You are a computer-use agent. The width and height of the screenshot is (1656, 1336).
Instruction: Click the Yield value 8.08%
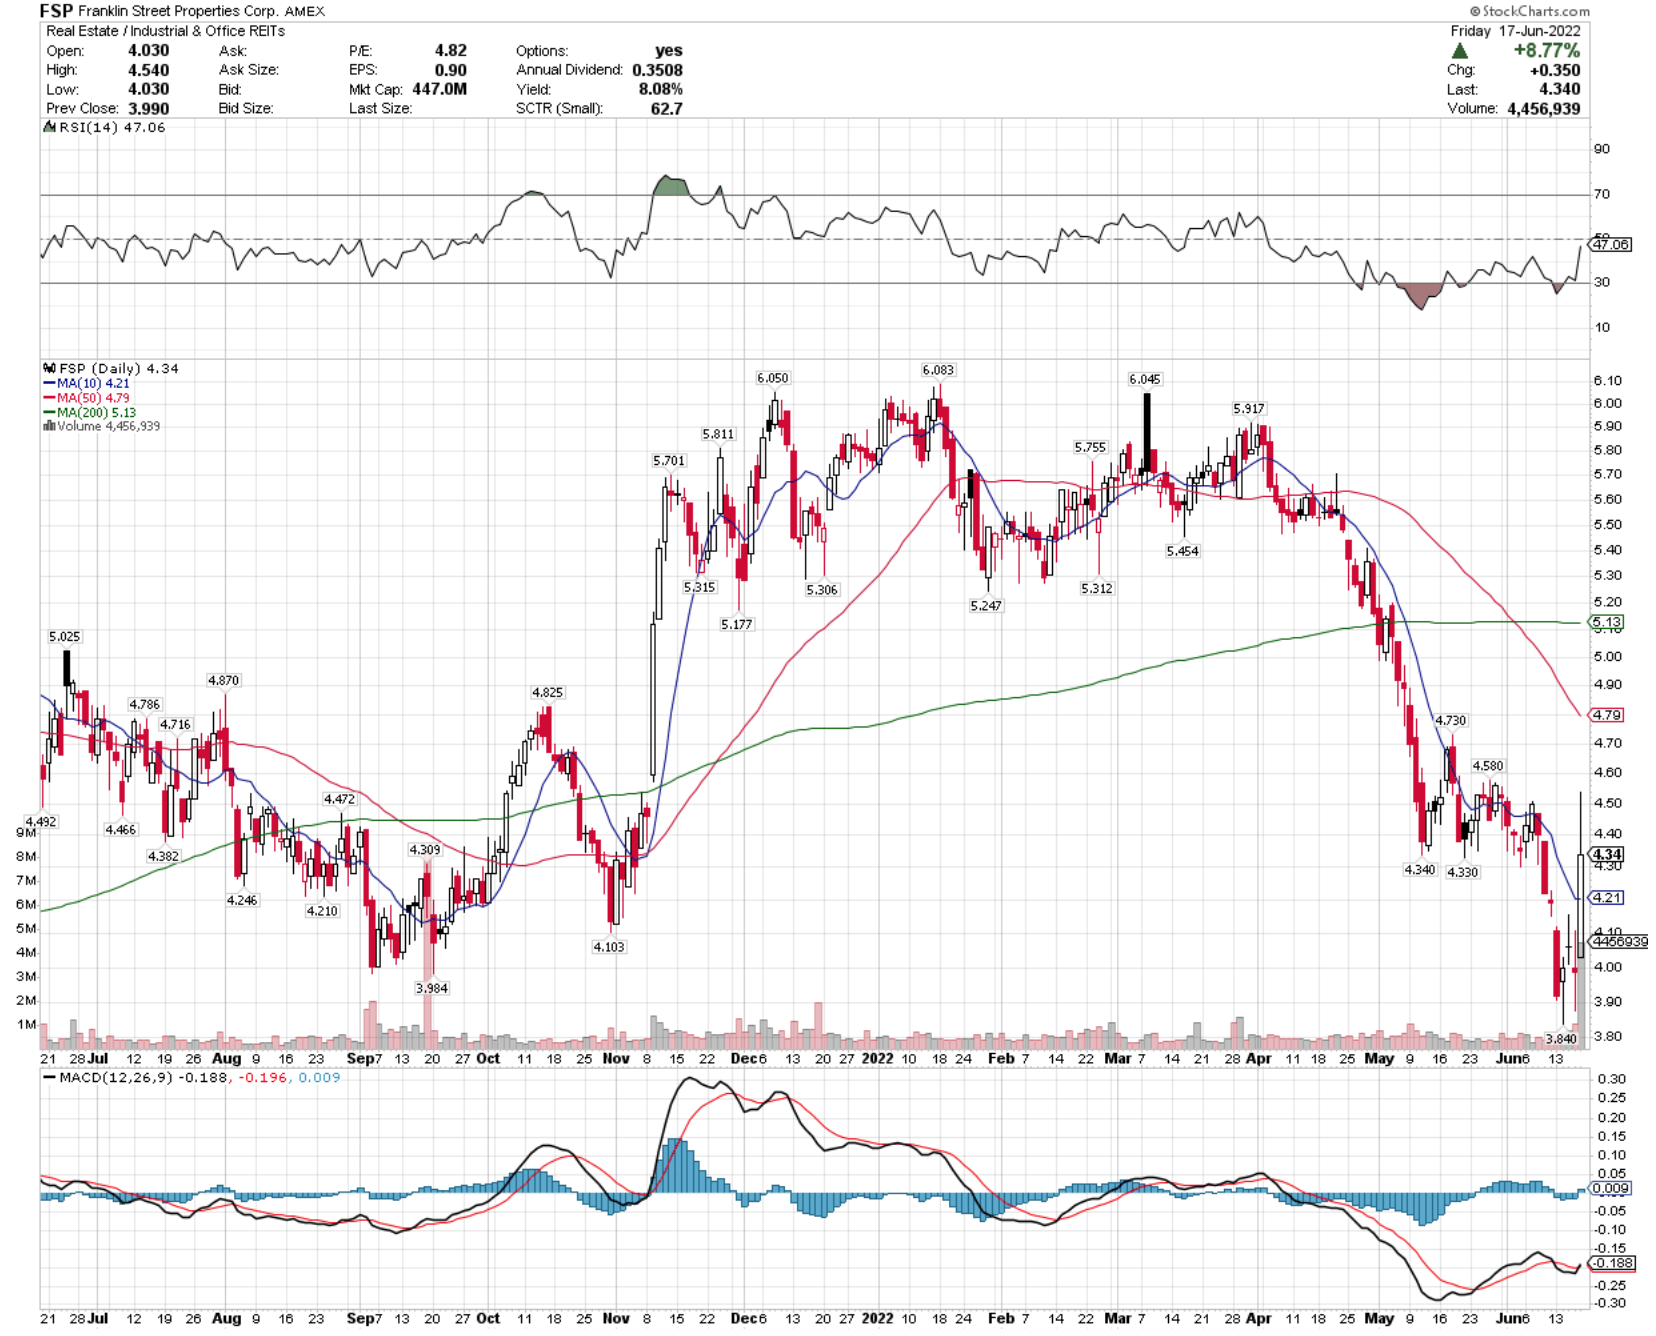click(660, 89)
